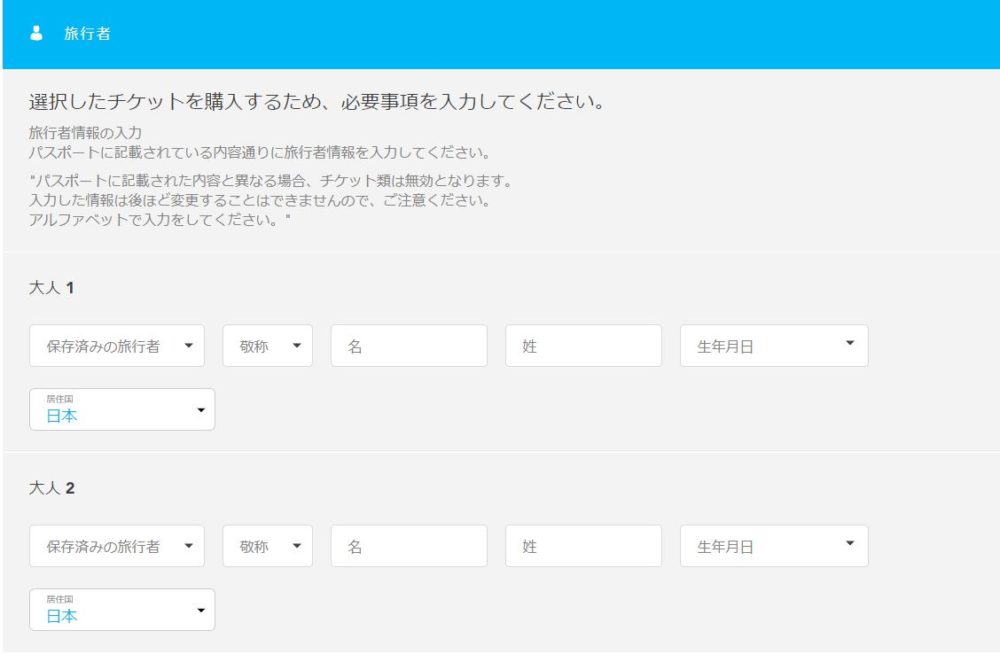1000x654 pixels.
Task: Click the 旅行者情報の入力 subtitle text
Action: point(86,133)
